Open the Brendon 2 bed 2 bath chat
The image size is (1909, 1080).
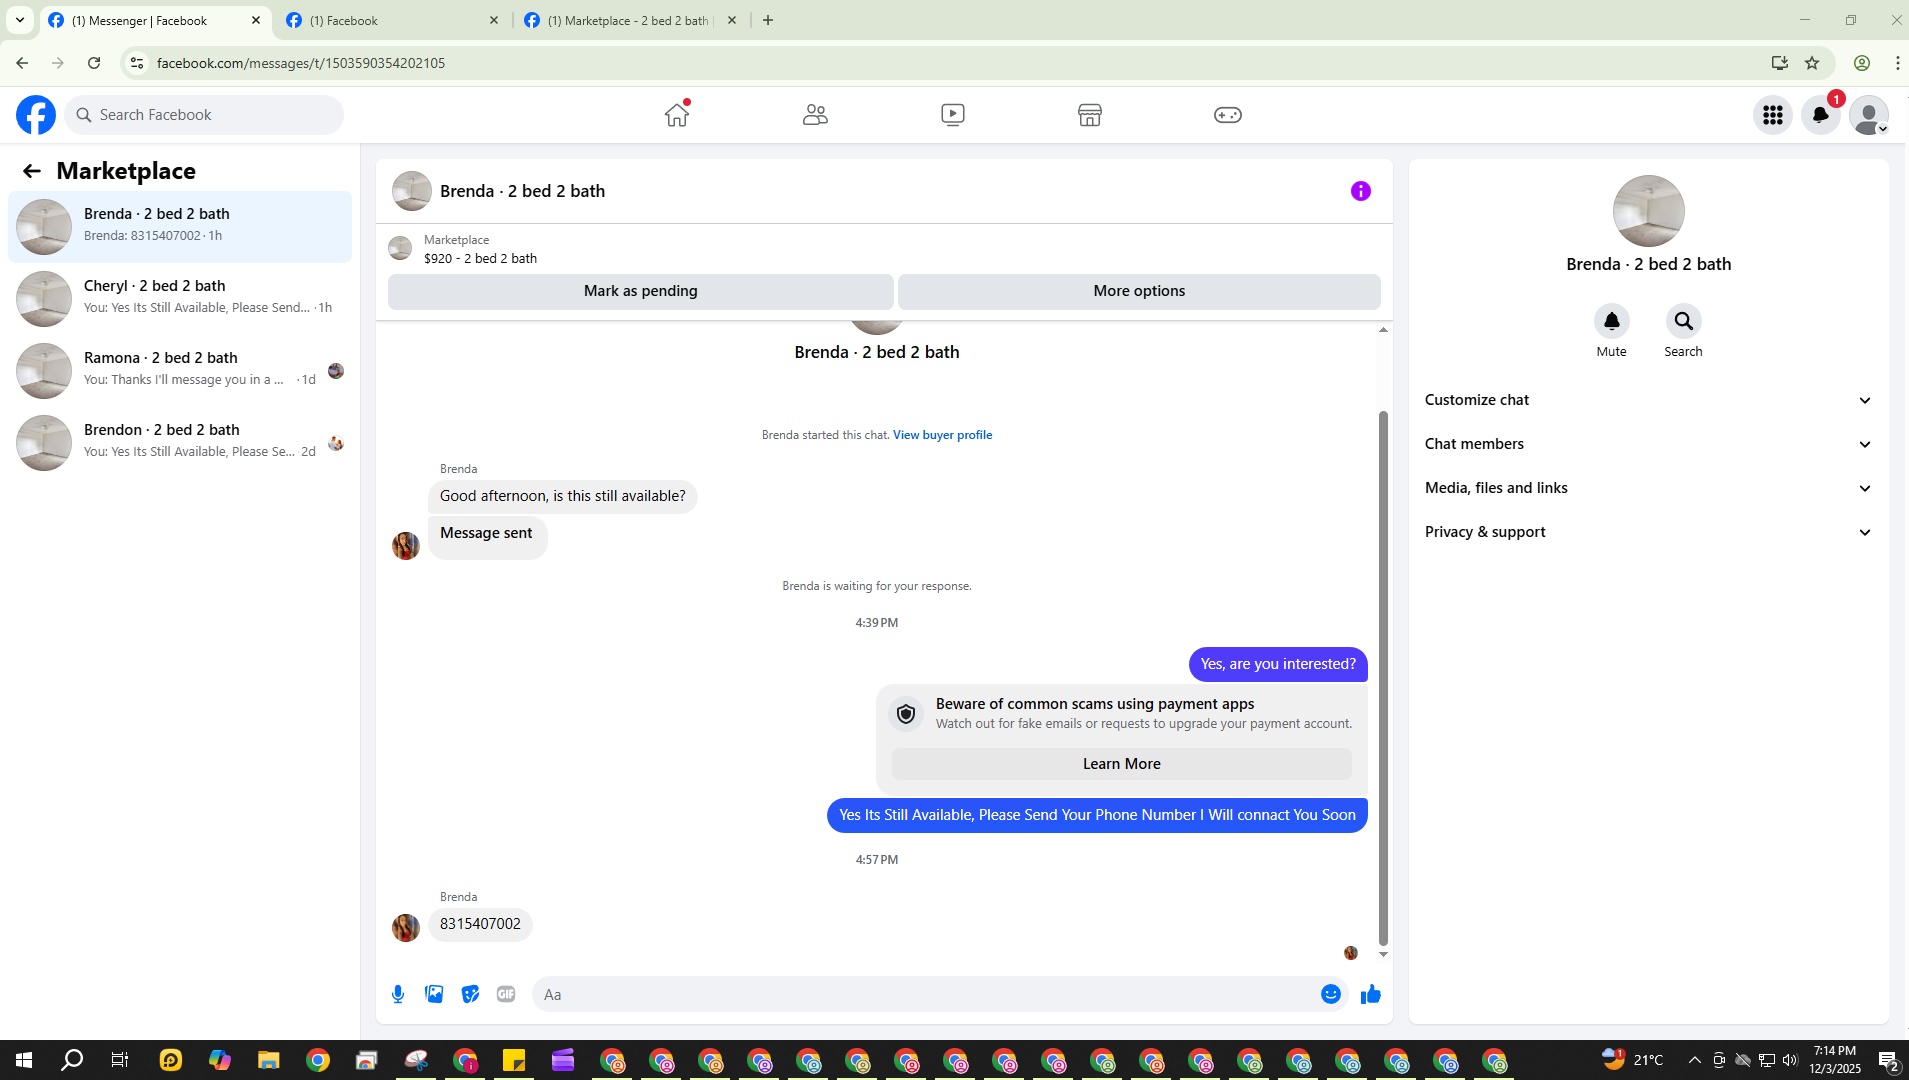point(180,443)
